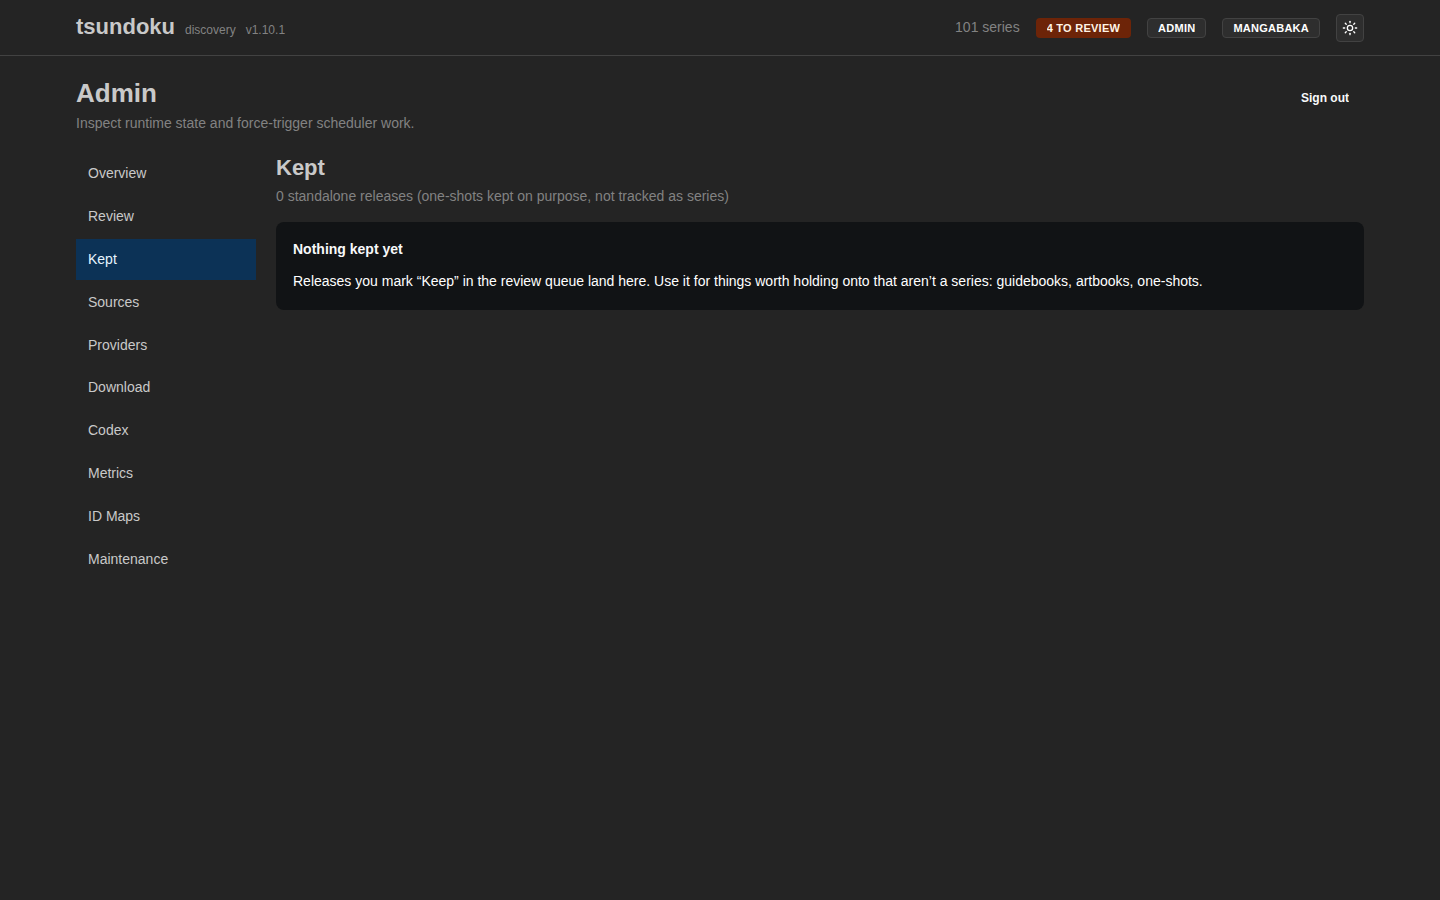Click the Inspect runtime state description text
The width and height of the screenshot is (1440, 900).
(245, 123)
